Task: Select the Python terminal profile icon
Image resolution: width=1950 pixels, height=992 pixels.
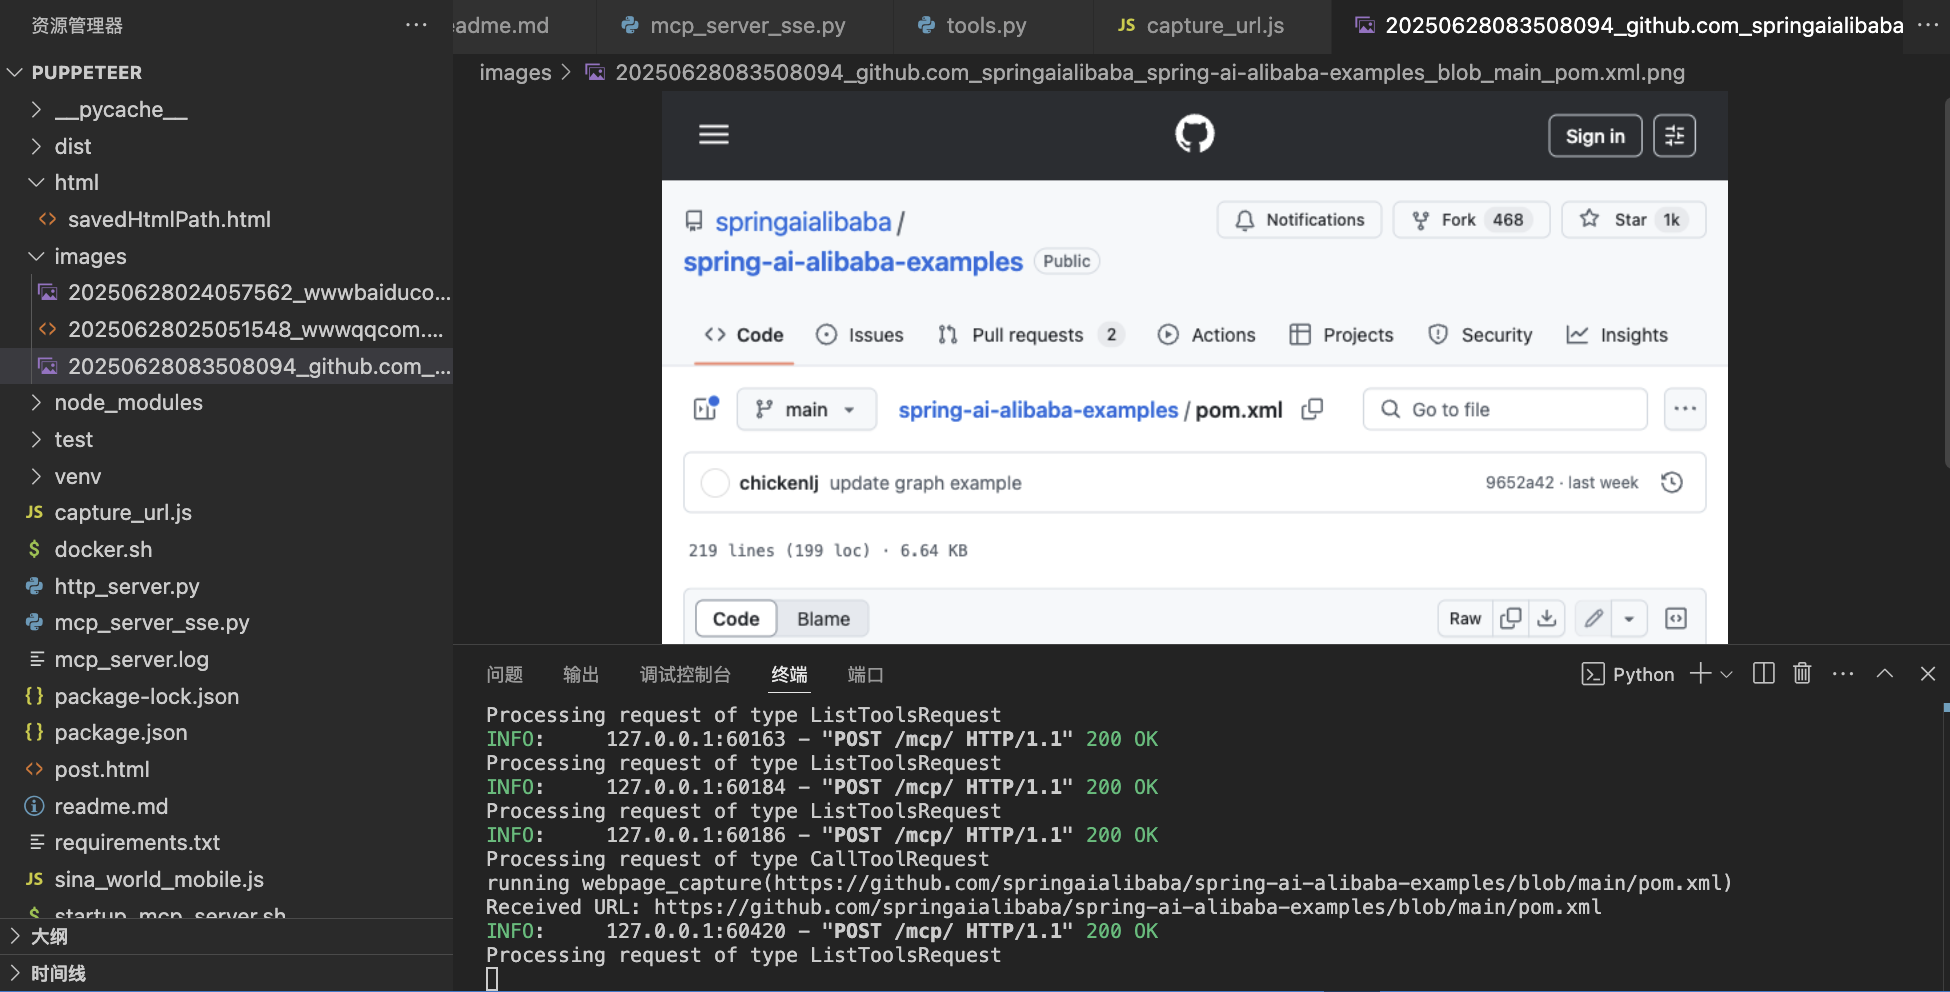Action: (1593, 674)
